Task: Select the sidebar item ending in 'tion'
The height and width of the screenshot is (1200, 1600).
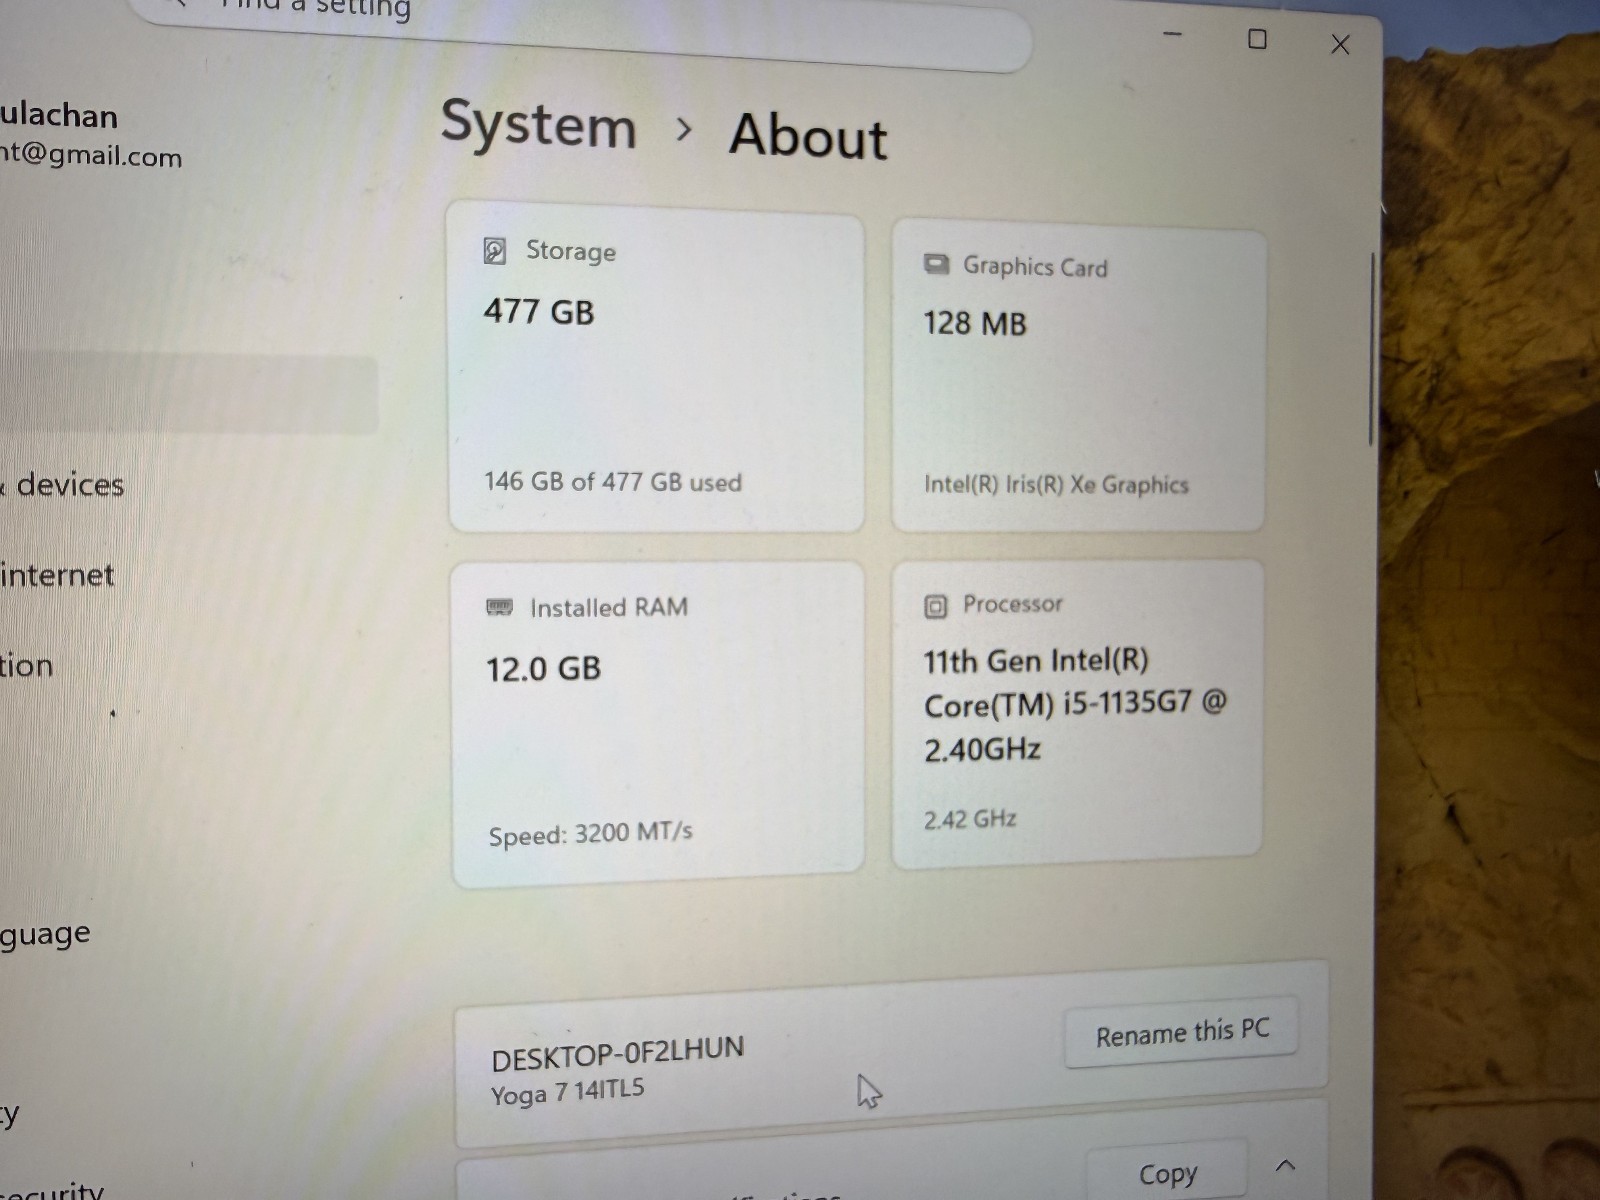Action: pos(27,666)
